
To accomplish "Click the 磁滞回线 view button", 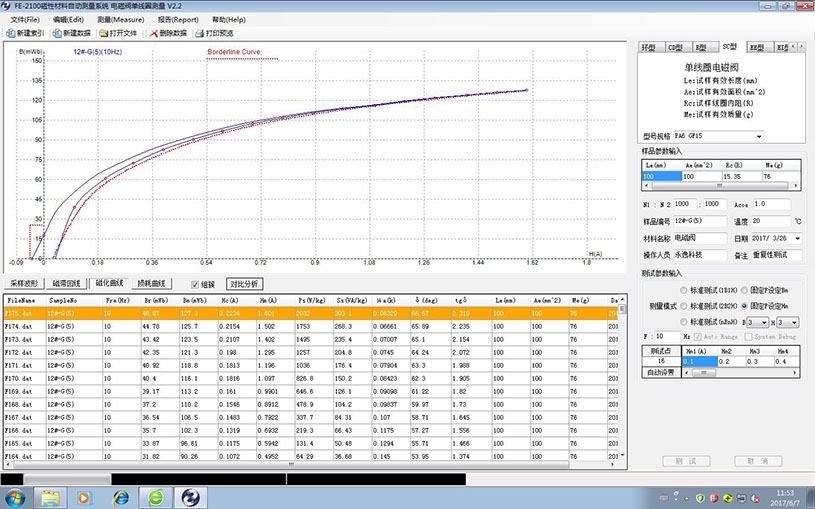I will point(67,284).
